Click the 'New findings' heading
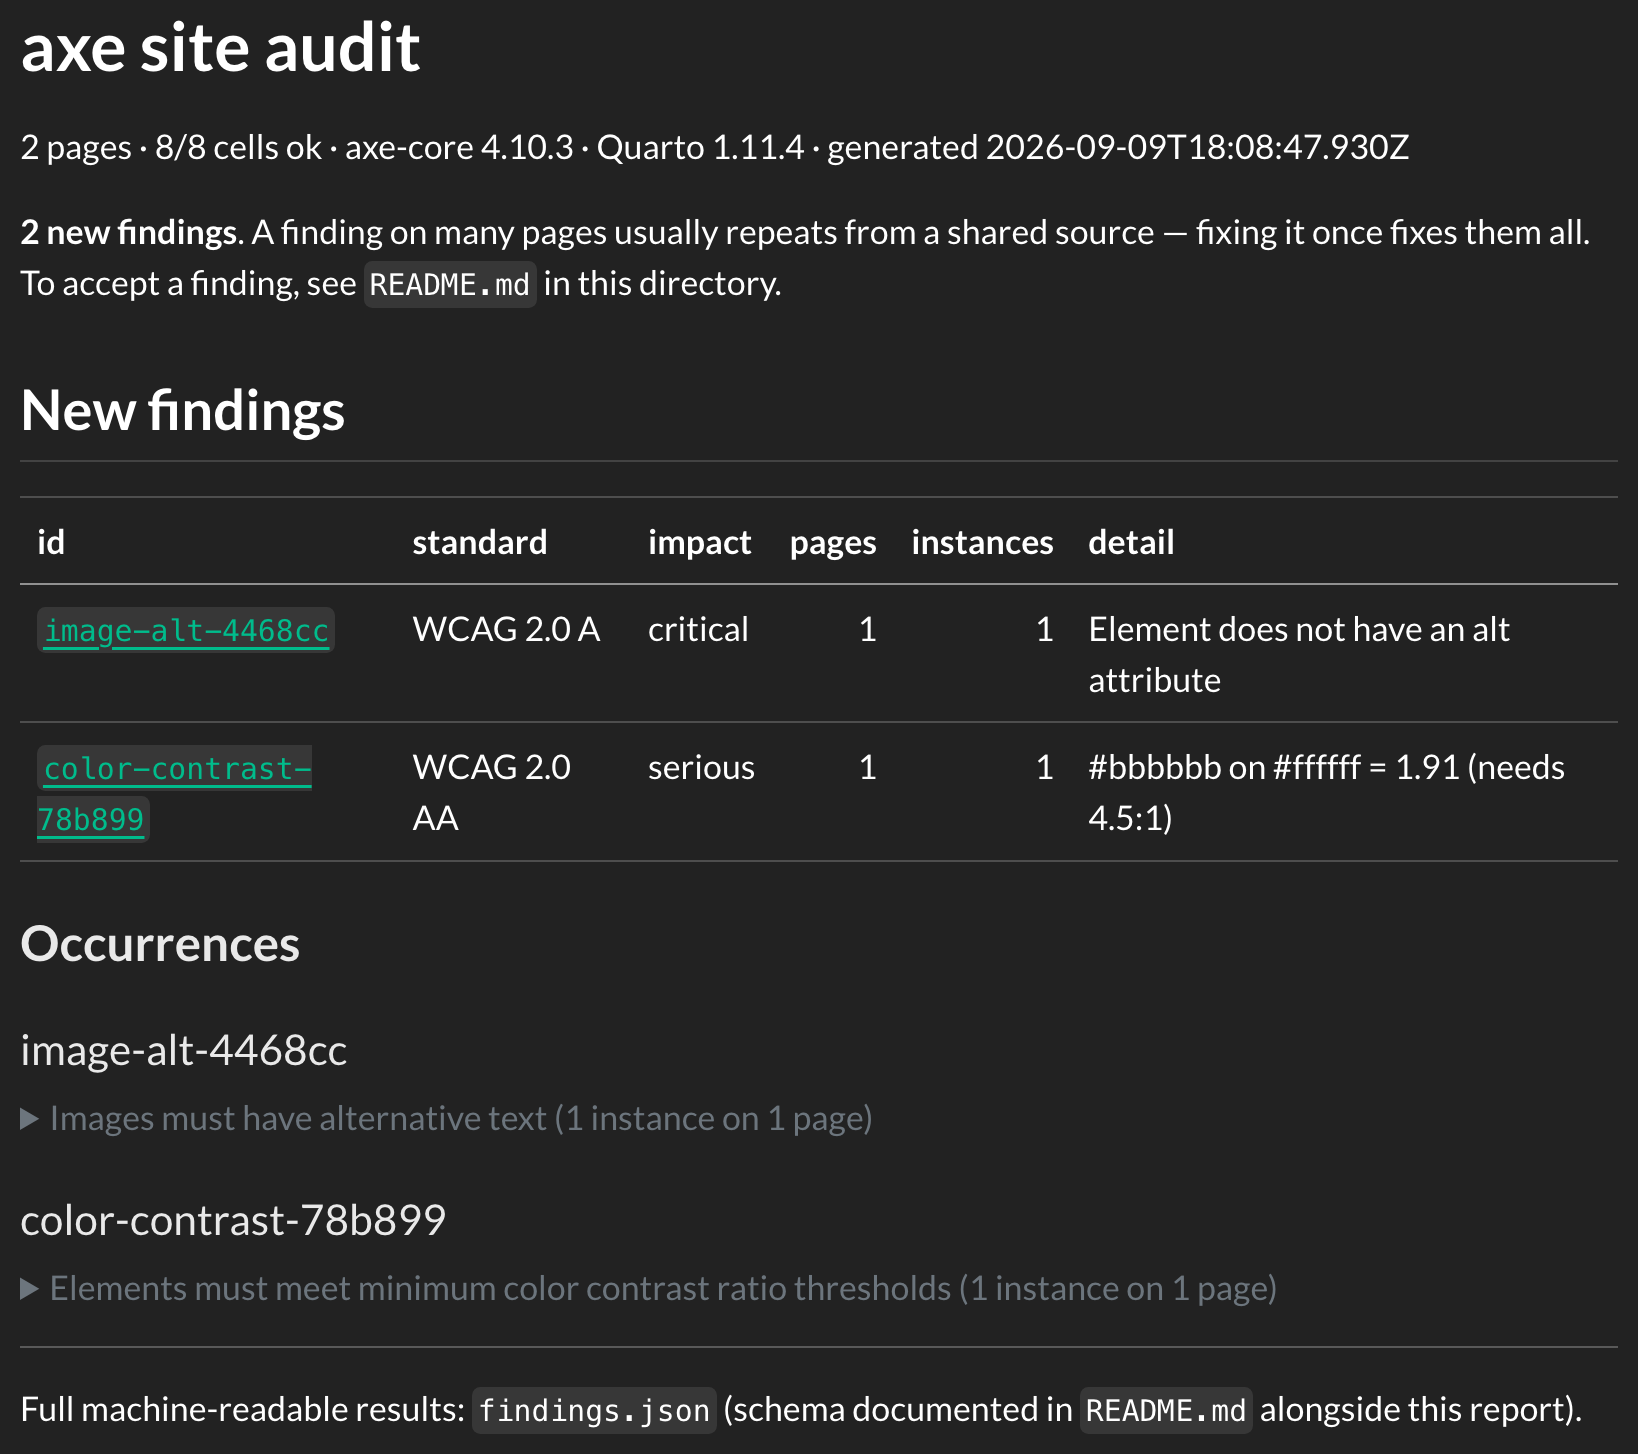This screenshot has height=1454, width=1638. pos(183,411)
